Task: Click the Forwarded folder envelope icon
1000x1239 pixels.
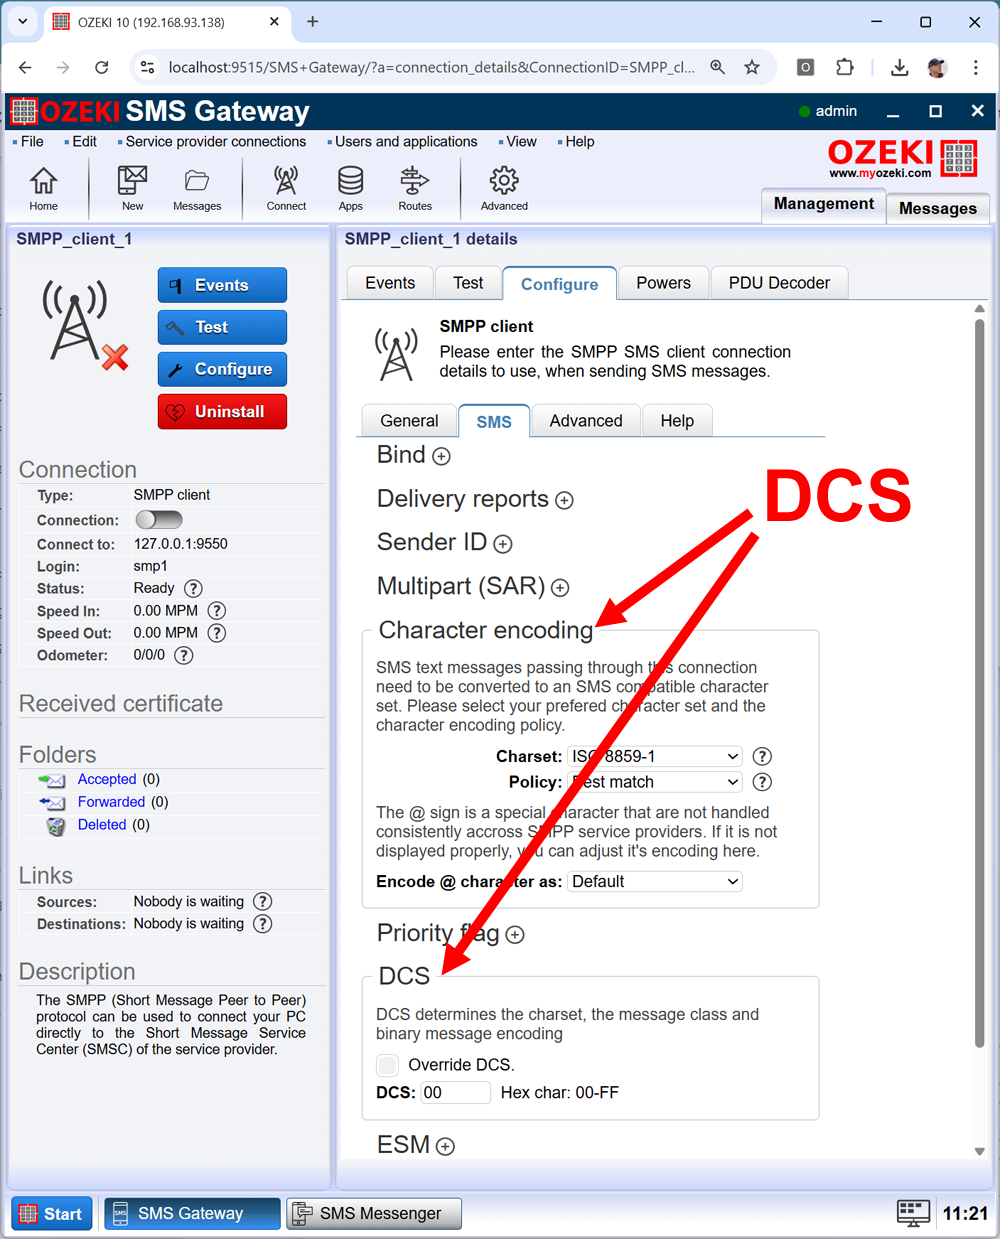Action: click(x=52, y=803)
